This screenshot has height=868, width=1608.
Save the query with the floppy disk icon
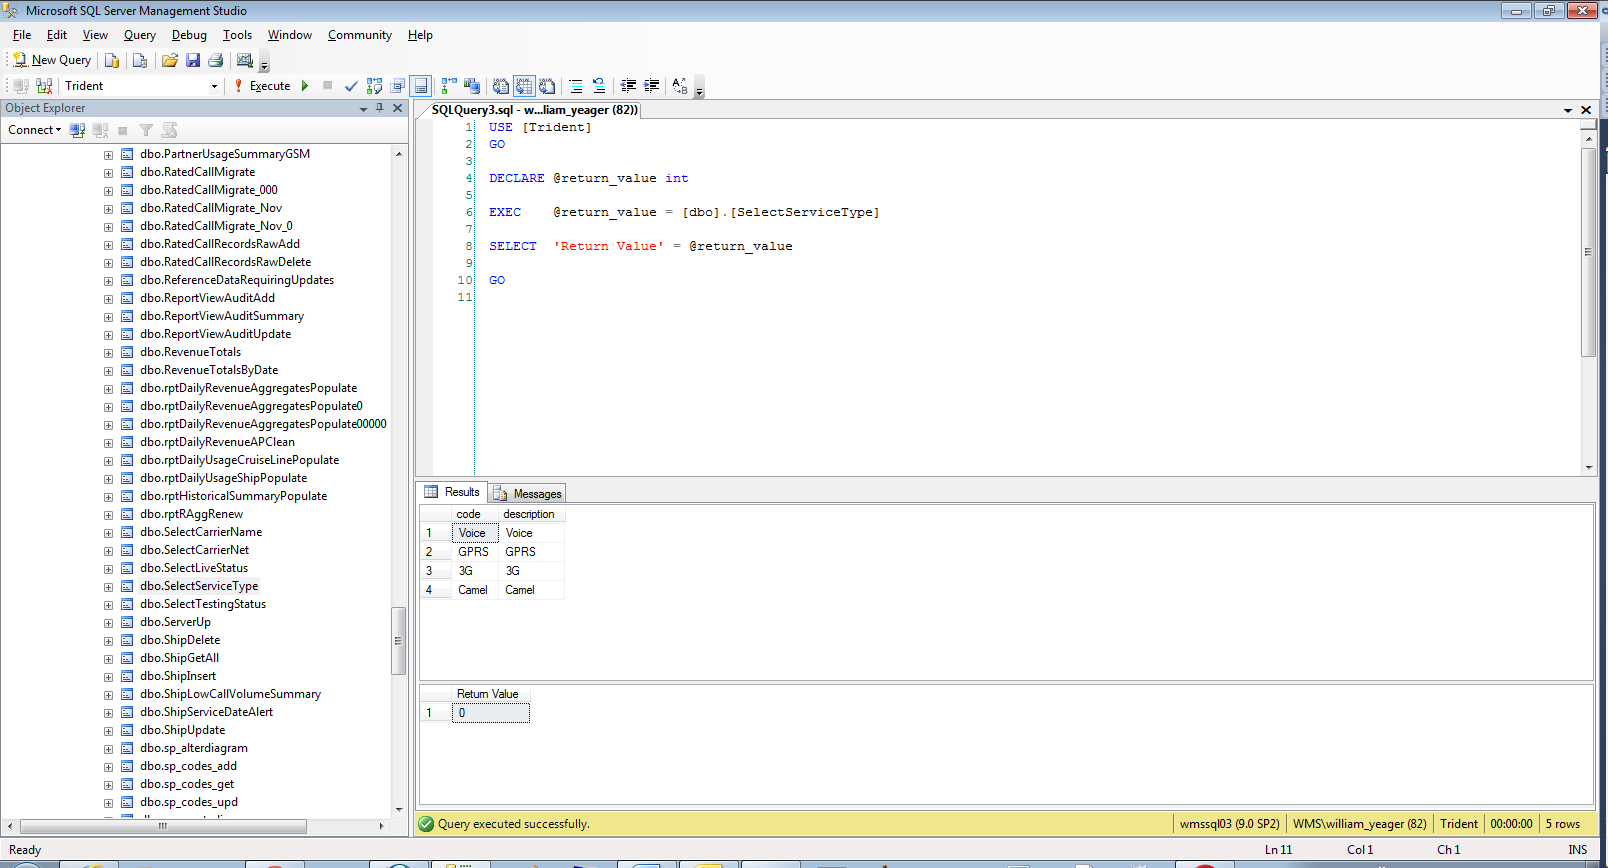click(193, 60)
